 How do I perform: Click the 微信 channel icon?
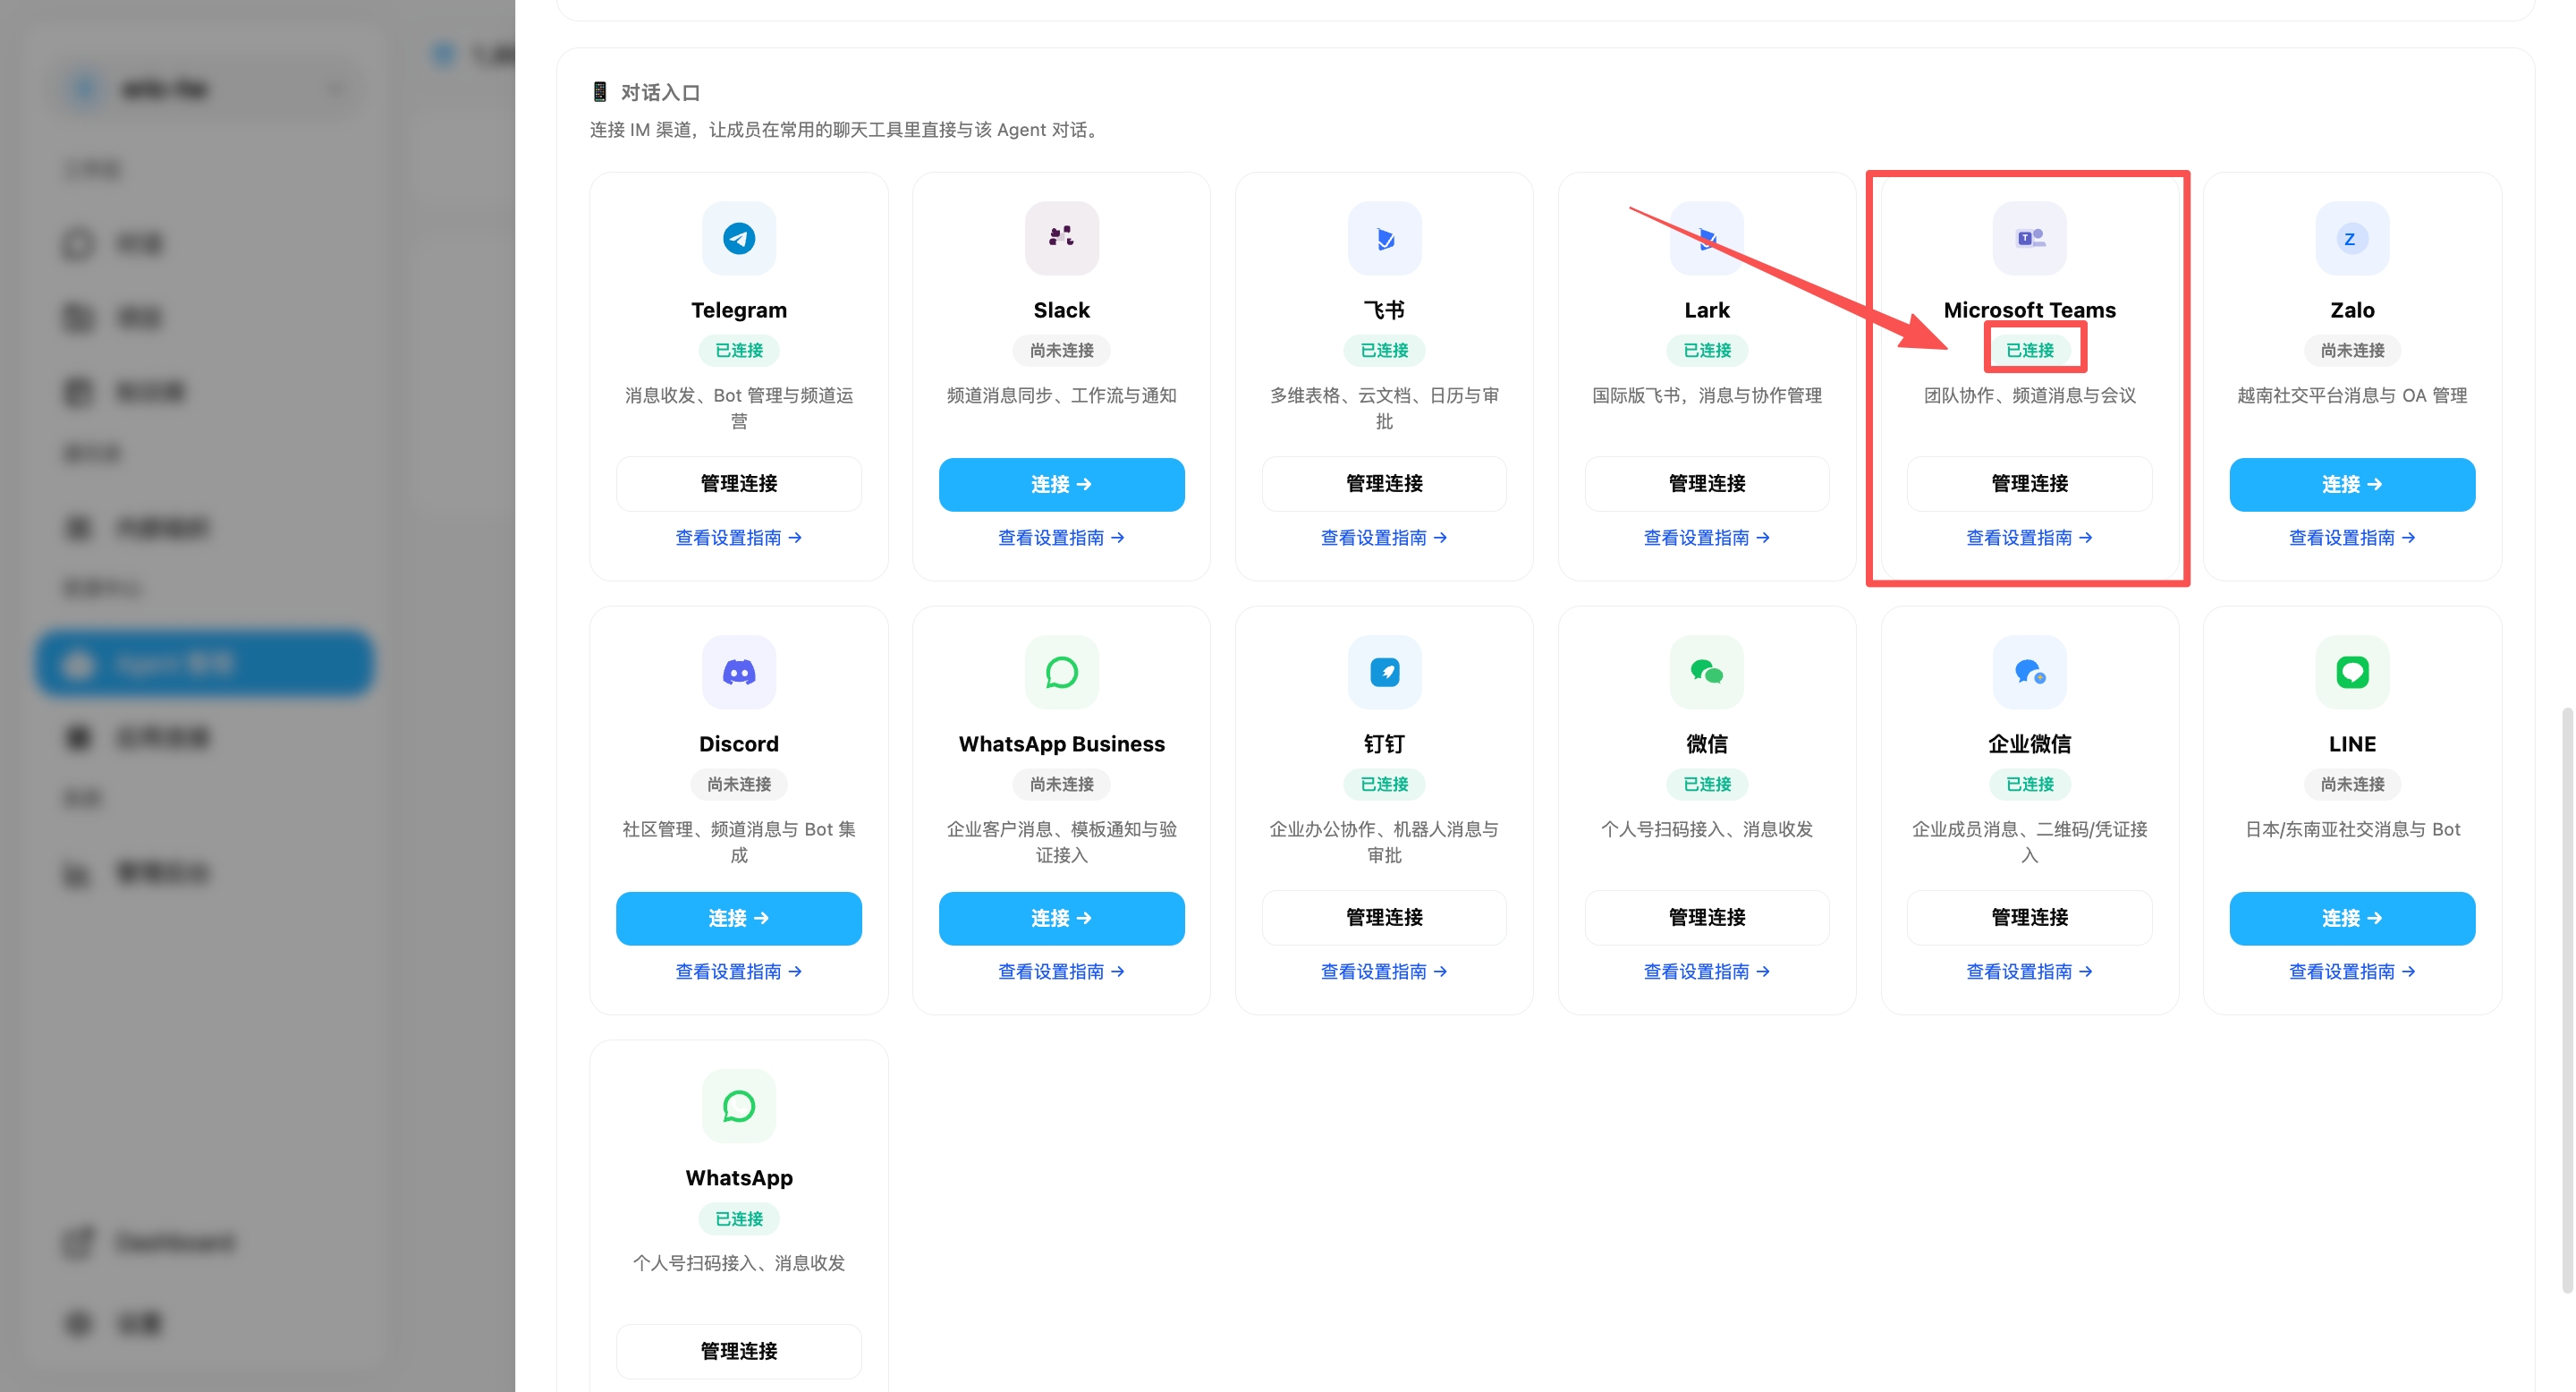click(1707, 672)
